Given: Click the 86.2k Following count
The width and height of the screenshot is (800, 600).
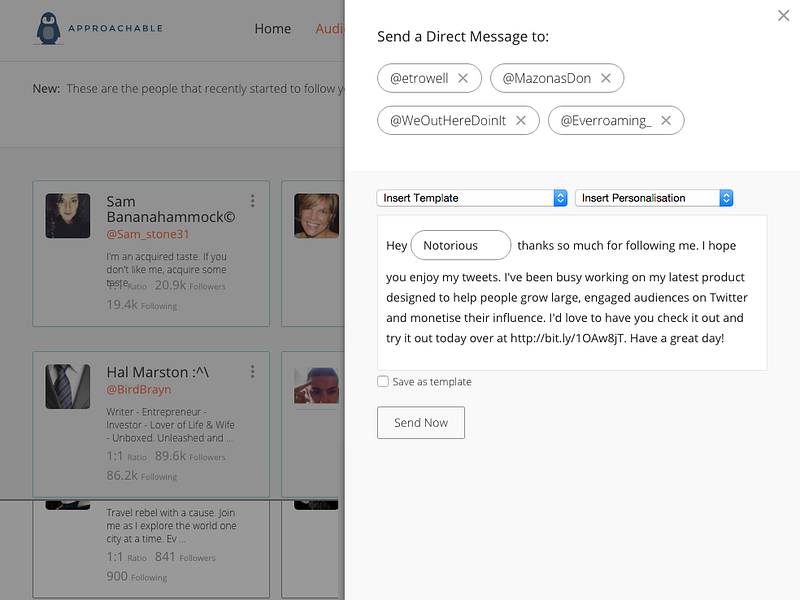Looking at the screenshot, I should coord(142,475).
